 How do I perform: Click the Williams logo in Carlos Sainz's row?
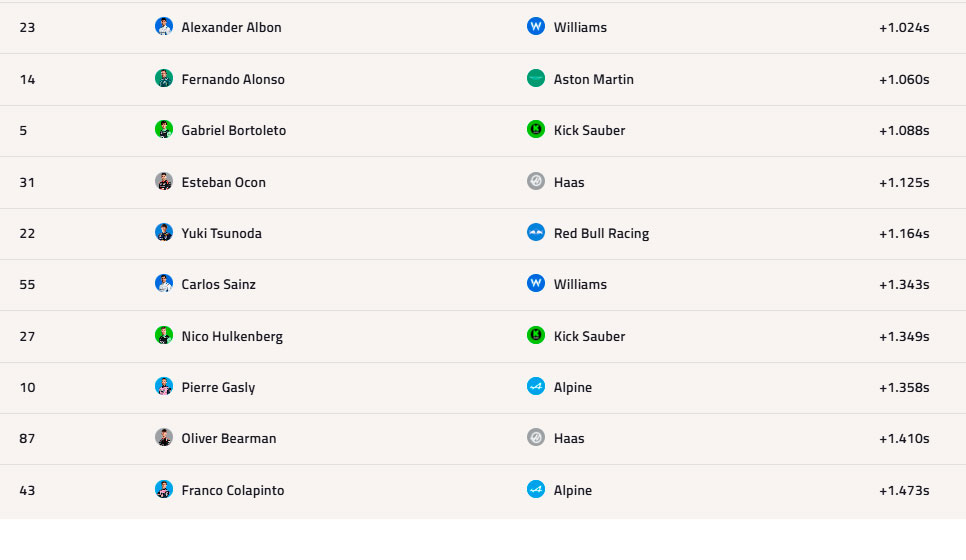tap(536, 284)
